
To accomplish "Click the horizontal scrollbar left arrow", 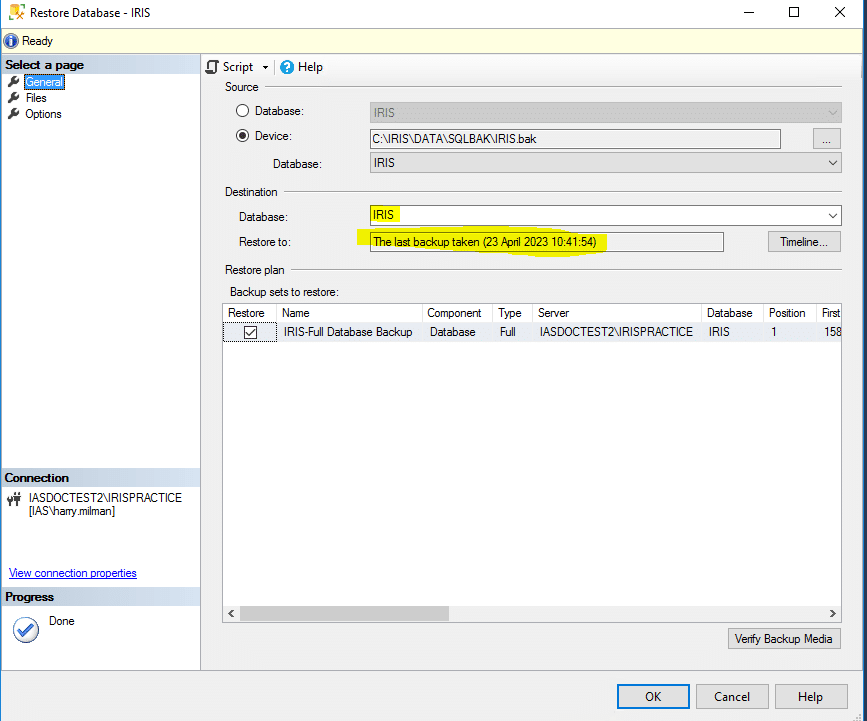I will tap(231, 613).
